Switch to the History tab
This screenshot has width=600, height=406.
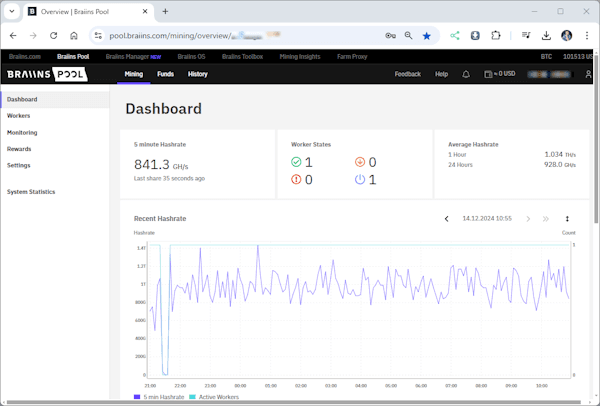point(198,74)
